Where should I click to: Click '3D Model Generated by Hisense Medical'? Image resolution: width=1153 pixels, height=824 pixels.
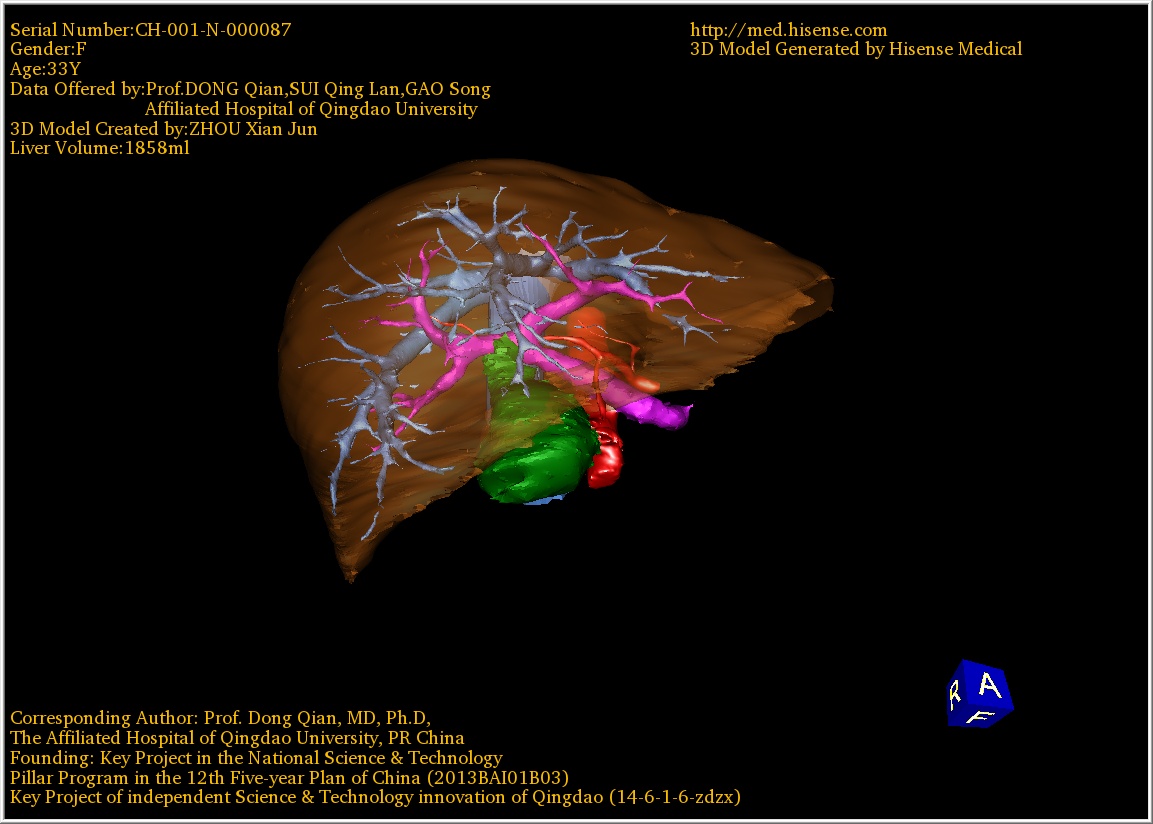[x=856, y=49]
